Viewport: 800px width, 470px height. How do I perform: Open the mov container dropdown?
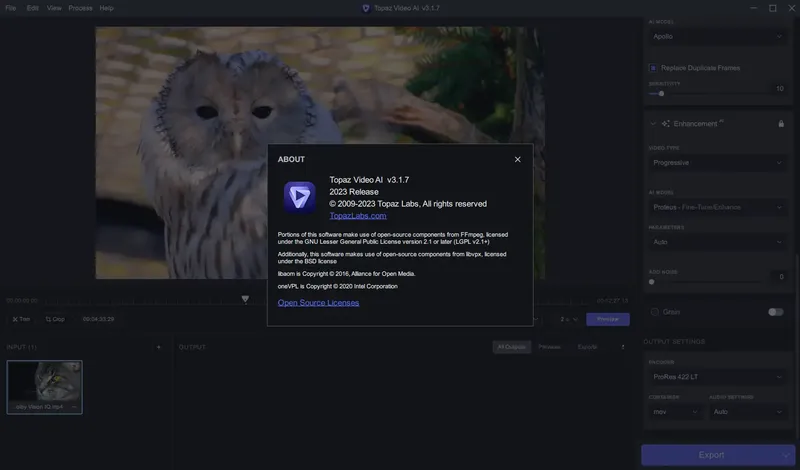pyautogui.click(x=675, y=412)
